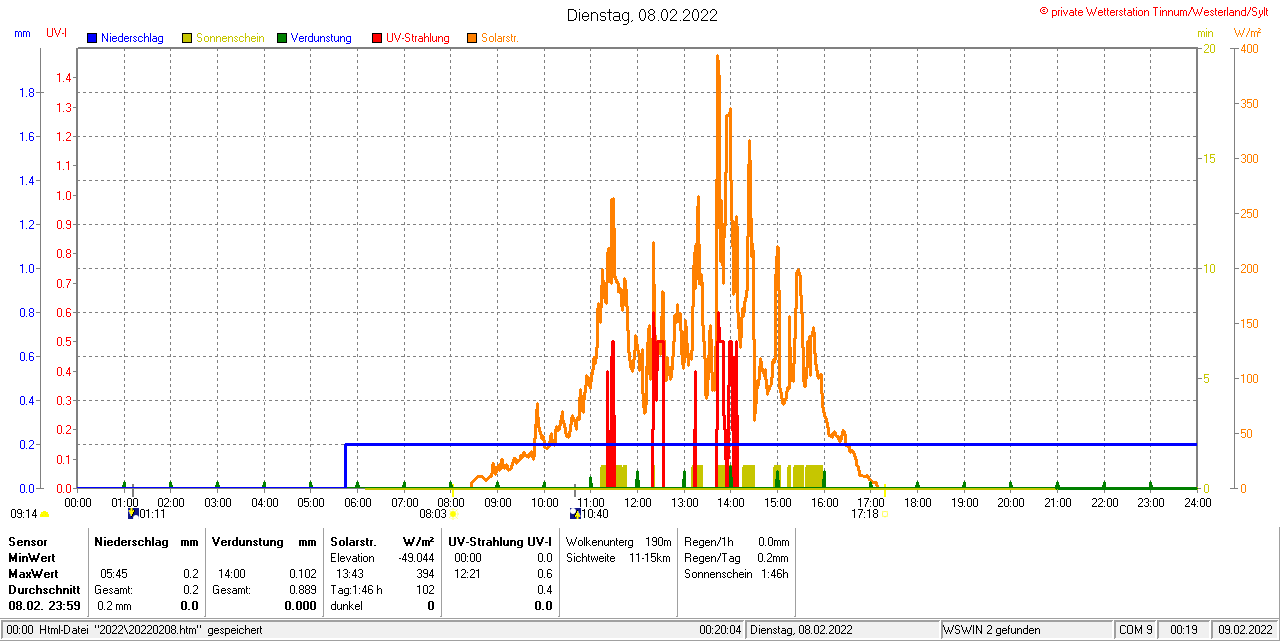The width and height of the screenshot is (1280, 641).
Task: Click the Html-Datei gespeichert status message
Action: point(134,630)
